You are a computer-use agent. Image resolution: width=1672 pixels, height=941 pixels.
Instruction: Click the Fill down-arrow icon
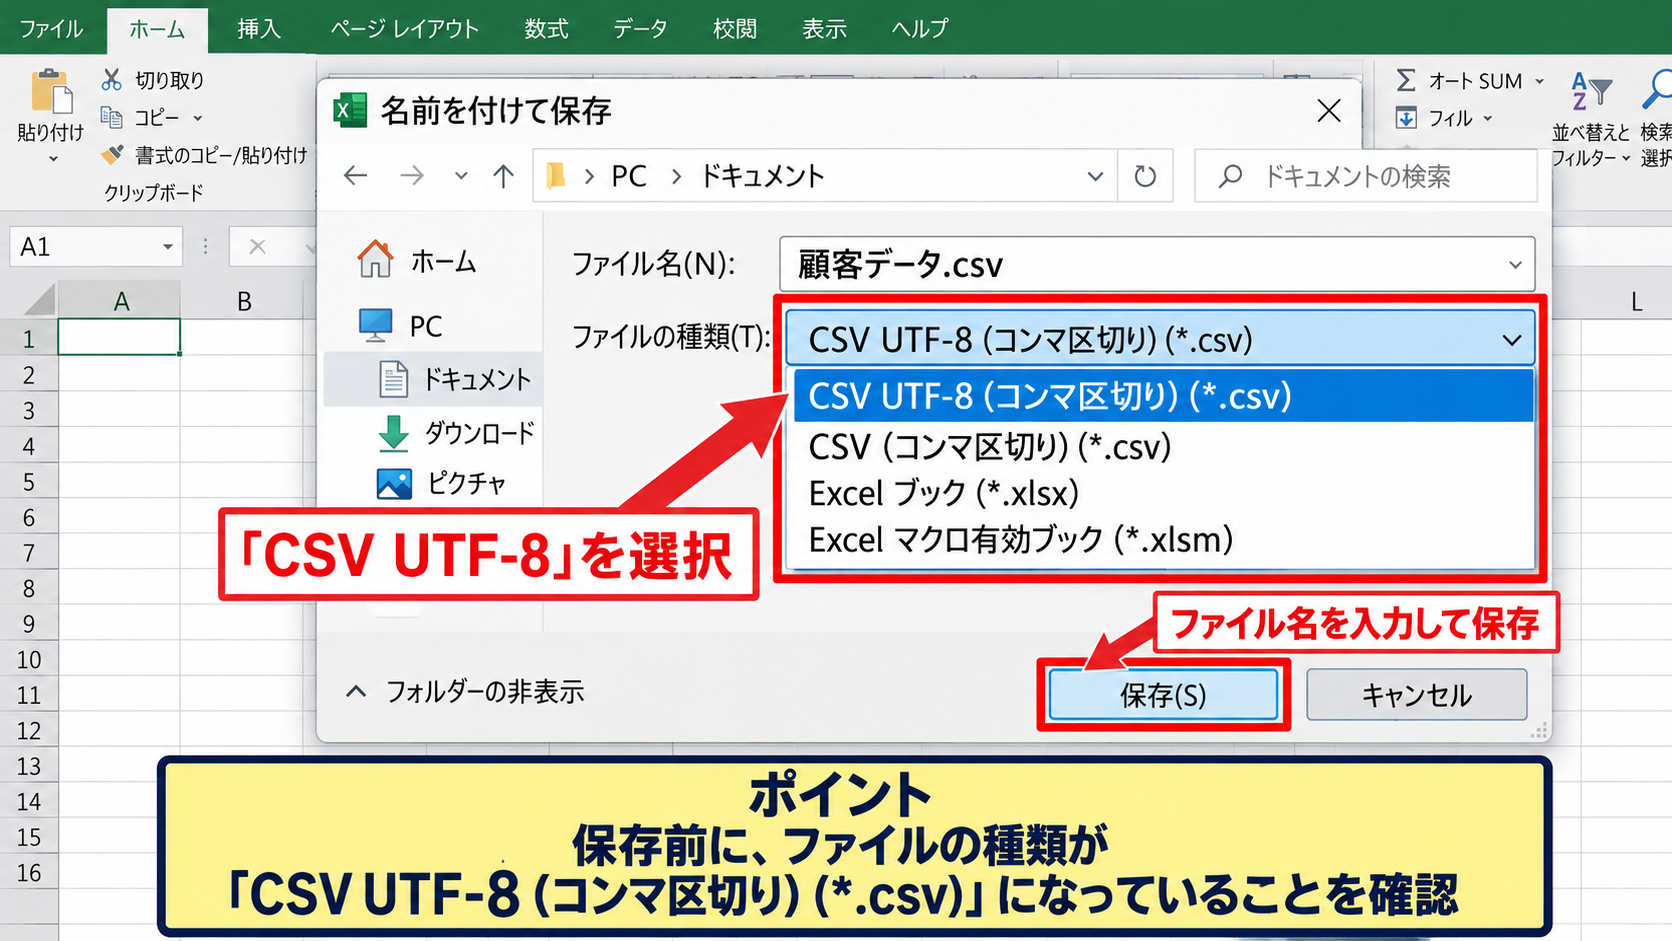click(1406, 118)
